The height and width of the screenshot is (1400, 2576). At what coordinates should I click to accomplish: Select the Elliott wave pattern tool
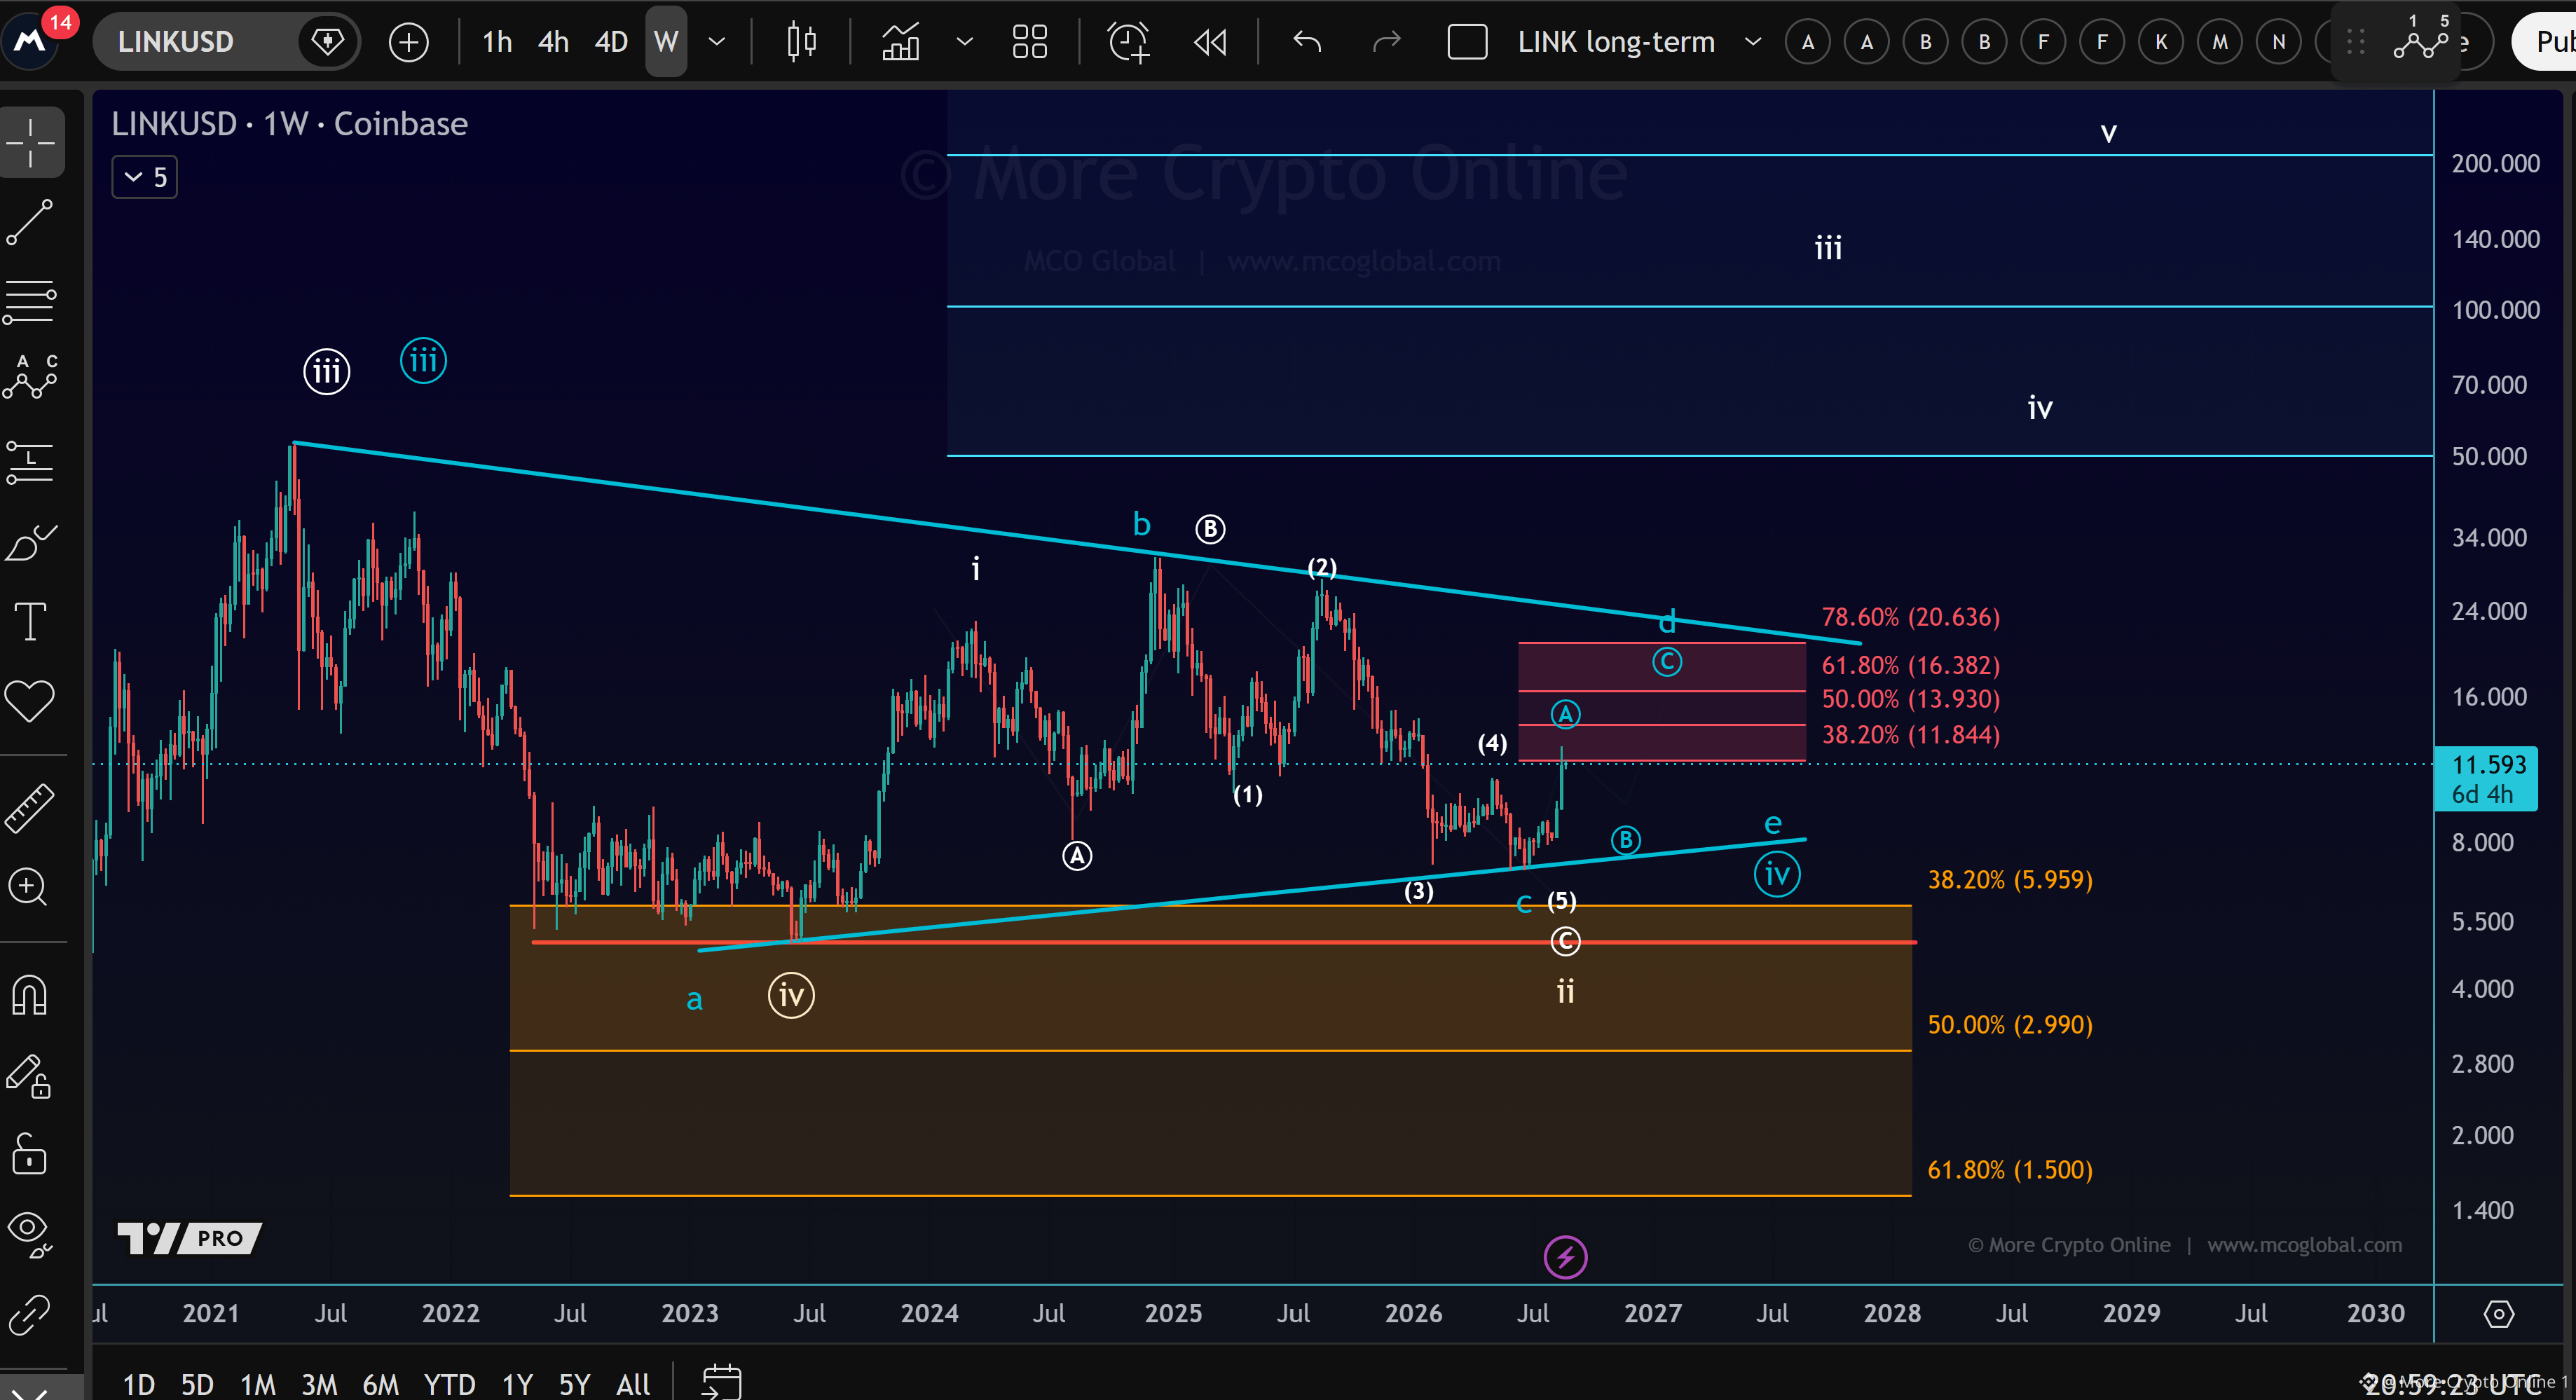31,377
